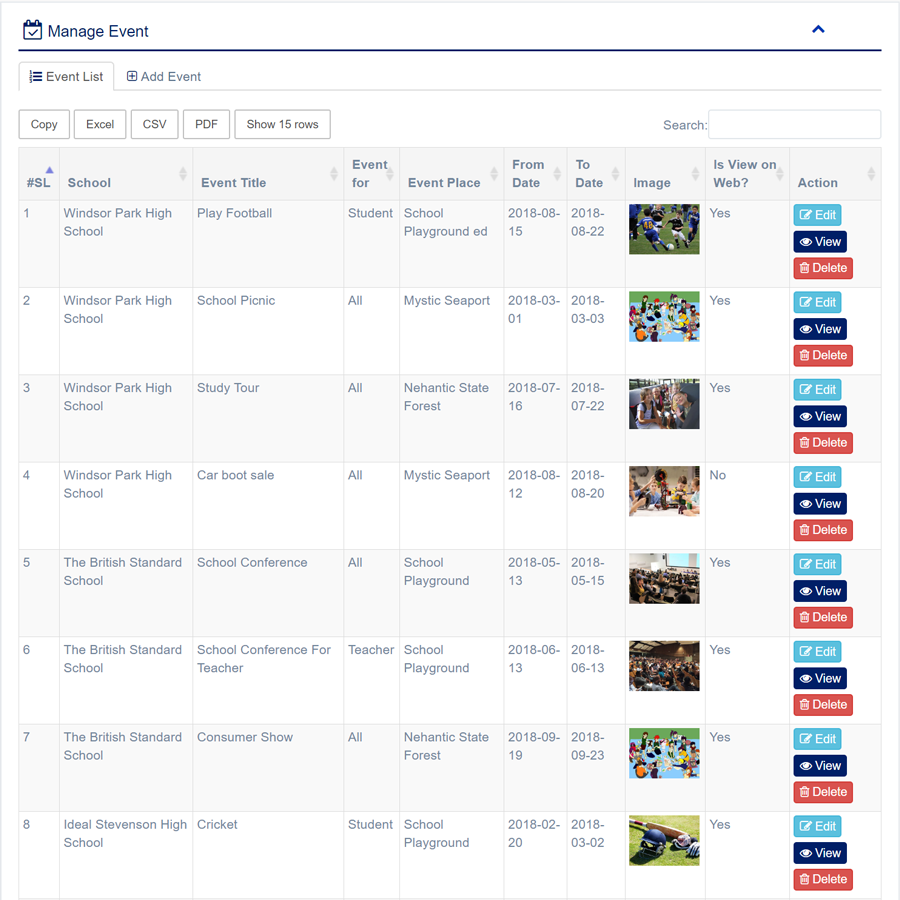Open the Cricket event image thumbnail

664,840
